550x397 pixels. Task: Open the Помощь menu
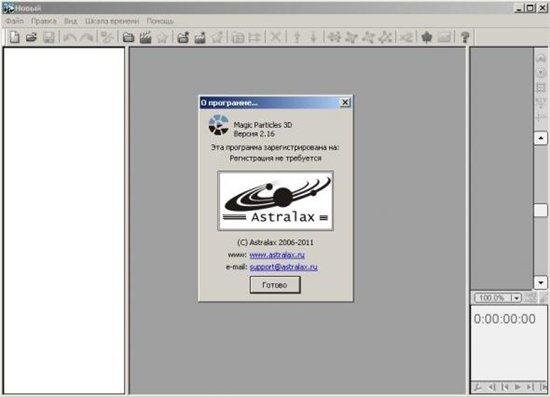point(160,21)
